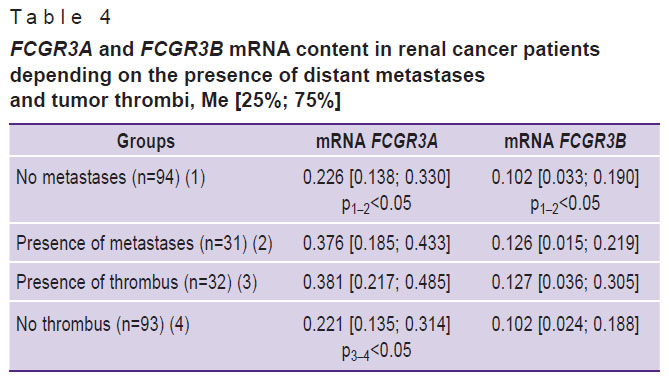Click the p3–4<0.05 note in last row
The width and height of the screenshot is (669, 384).
tap(376, 351)
